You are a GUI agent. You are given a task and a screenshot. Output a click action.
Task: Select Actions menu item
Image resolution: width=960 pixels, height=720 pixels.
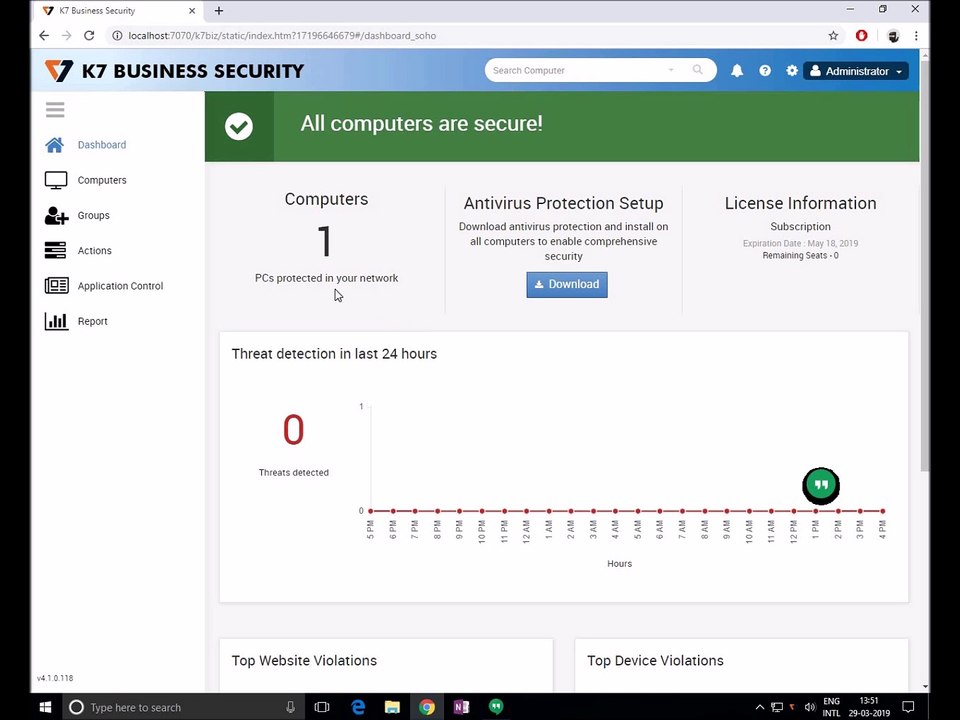(94, 250)
